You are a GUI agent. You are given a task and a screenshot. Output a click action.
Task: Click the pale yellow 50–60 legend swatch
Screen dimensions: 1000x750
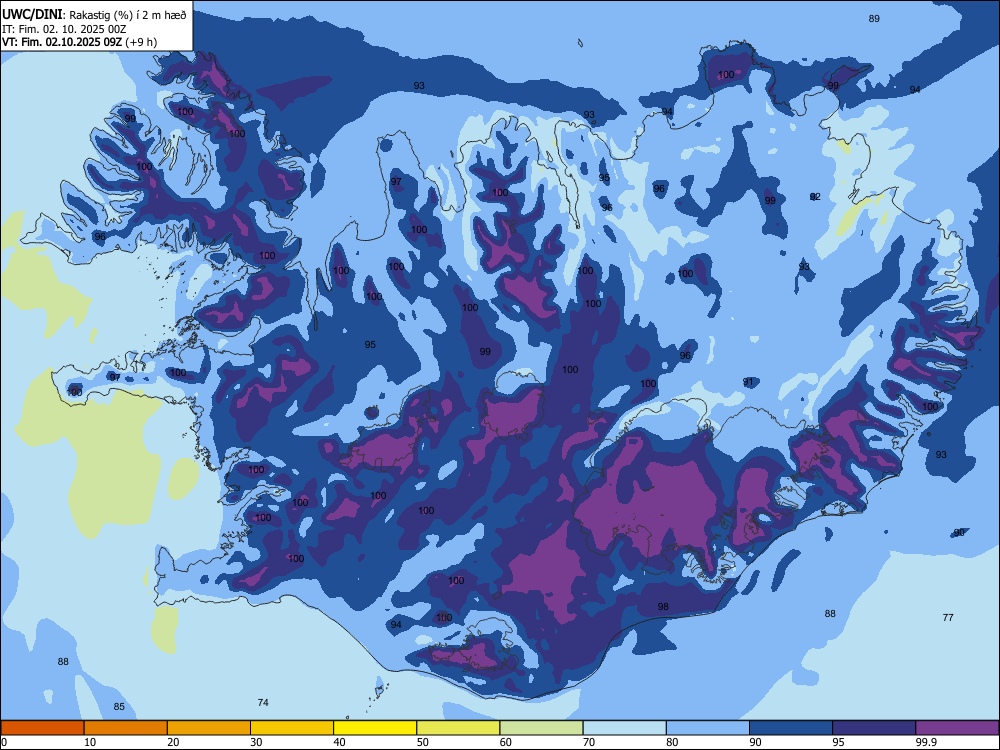coord(458,728)
